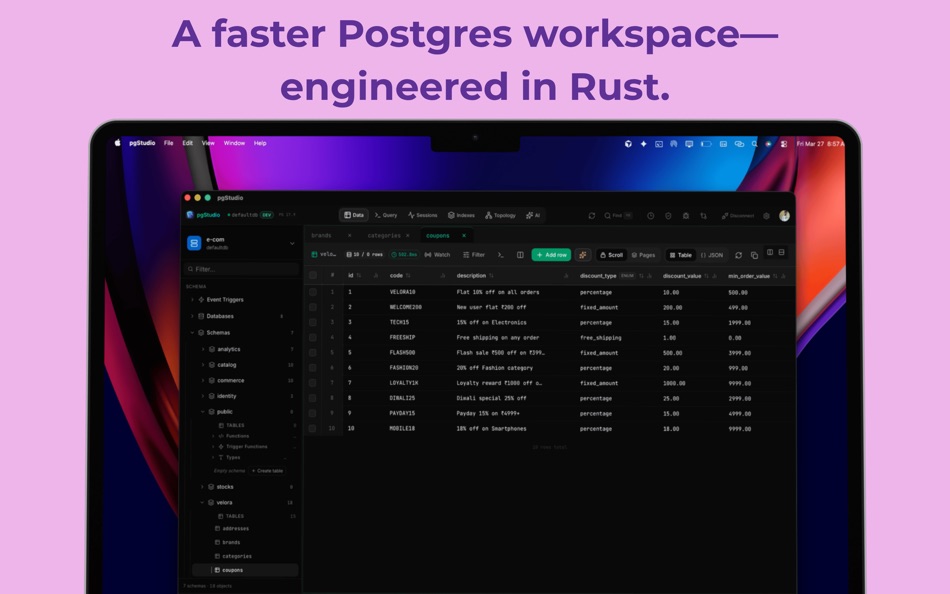Collapse the Schemas tree node
This screenshot has height=594, width=950.
click(194, 332)
